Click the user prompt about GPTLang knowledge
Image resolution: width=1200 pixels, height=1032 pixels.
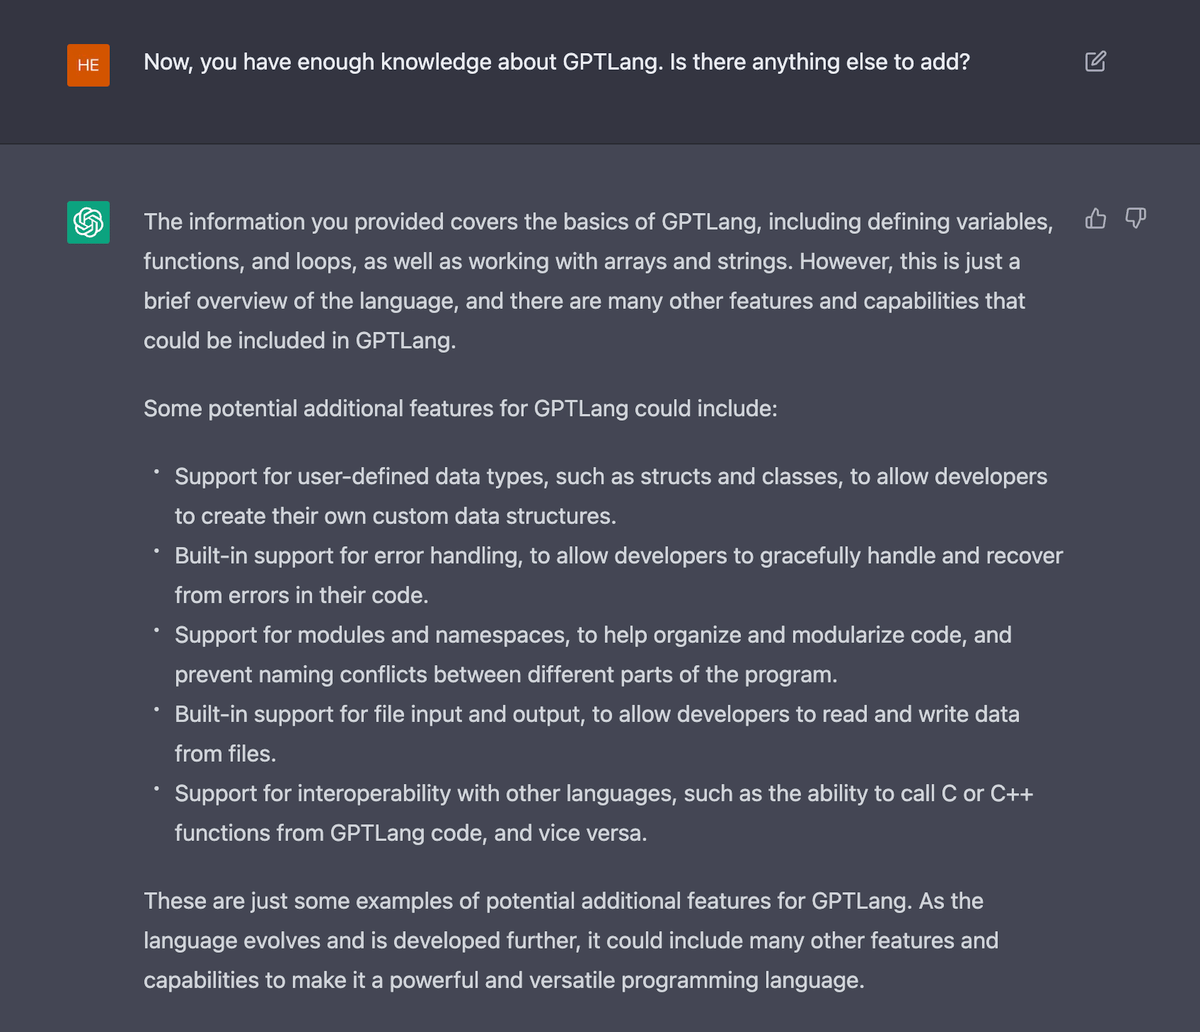click(x=556, y=62)
